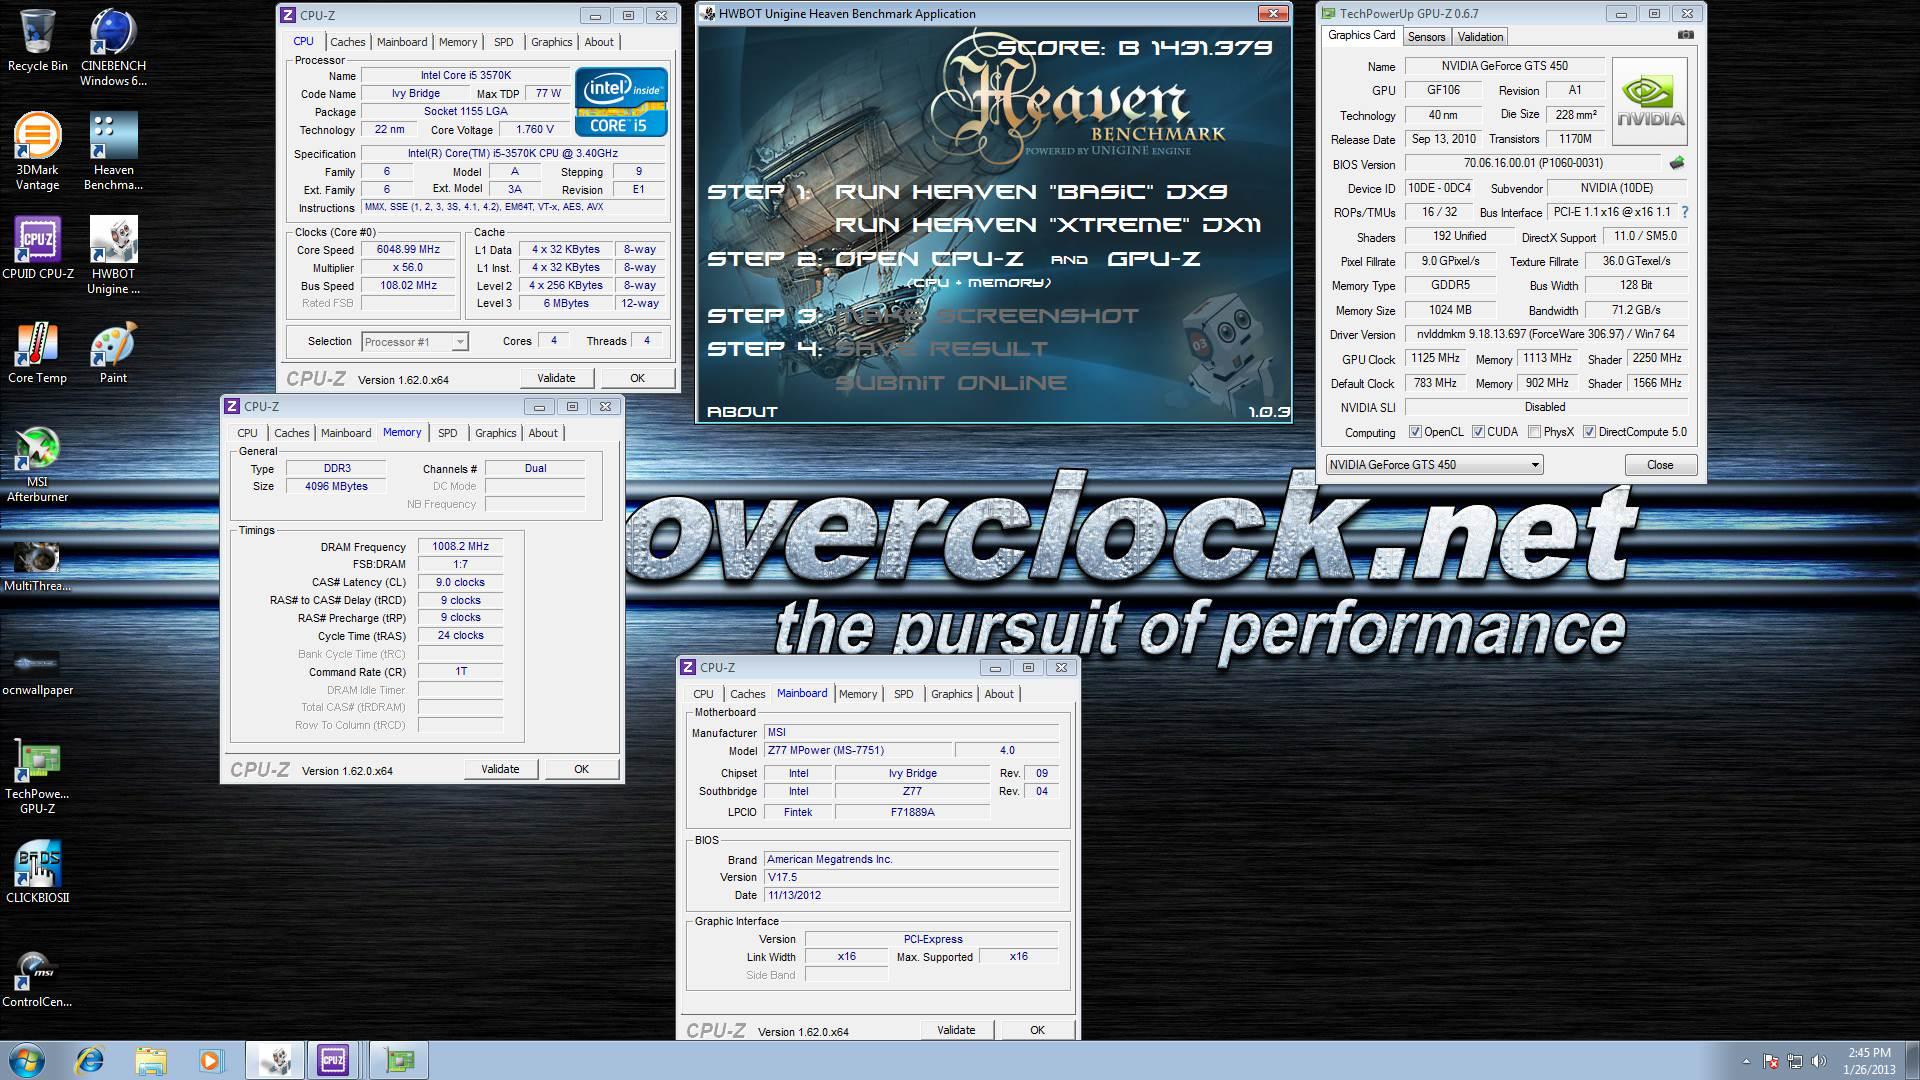Toggle the PhysX checkbox in GPU-Z

tap(1534, 432)
